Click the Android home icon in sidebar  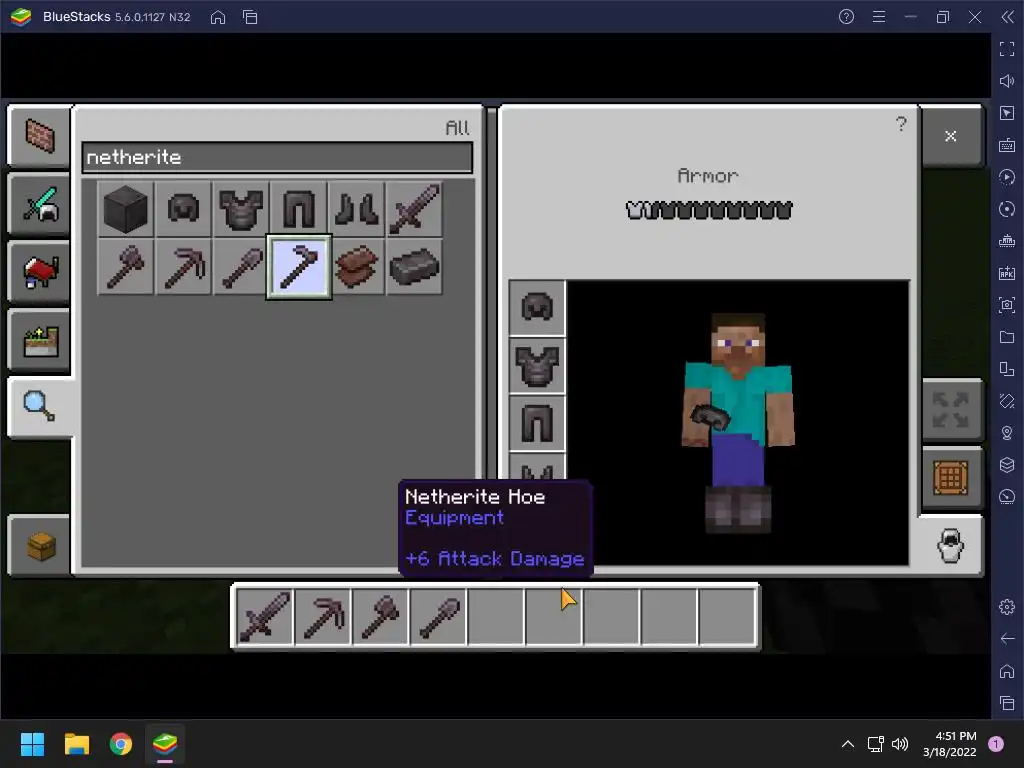pyautogui.click(x=1007, y=671)
